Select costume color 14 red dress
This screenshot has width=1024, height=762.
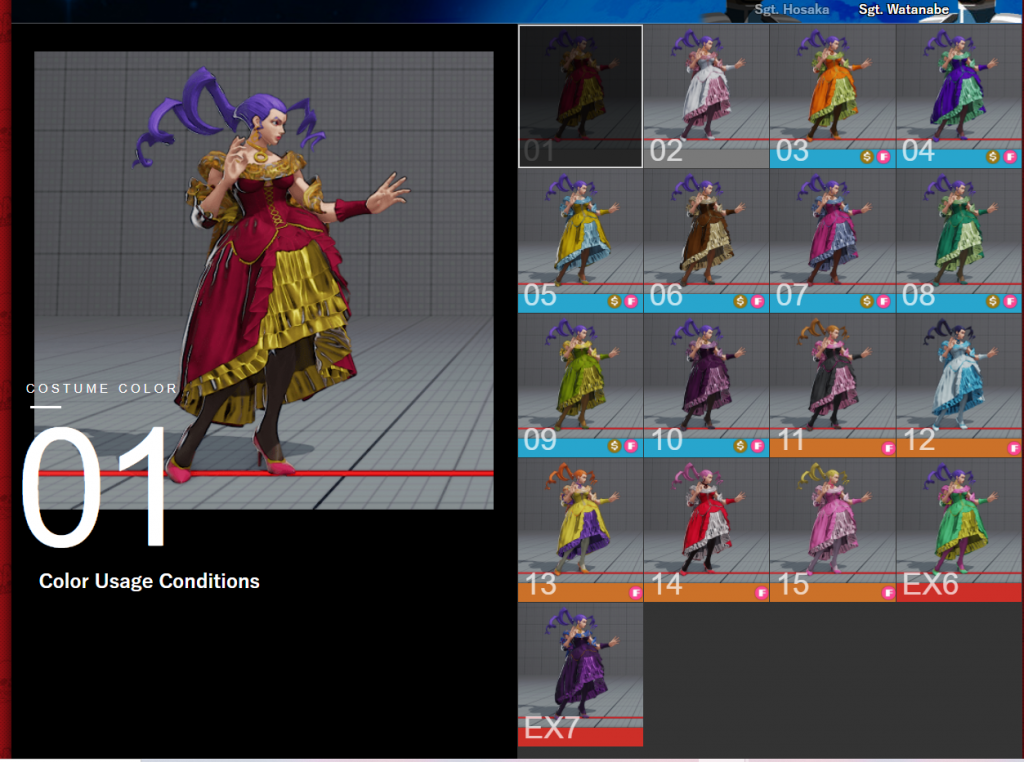tap(706, 530)
